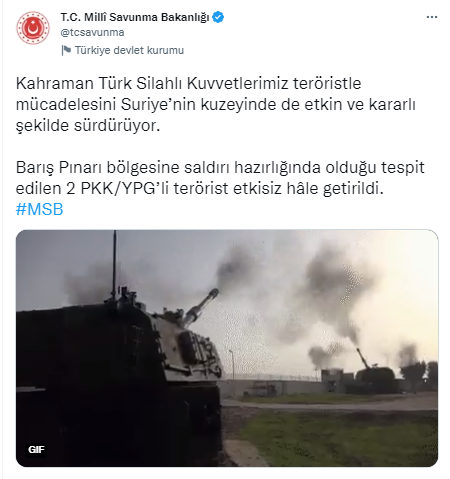Click the distant howitzer in the GIF
450x479 pixels.
pyautogui.click(x=375, y=373)
